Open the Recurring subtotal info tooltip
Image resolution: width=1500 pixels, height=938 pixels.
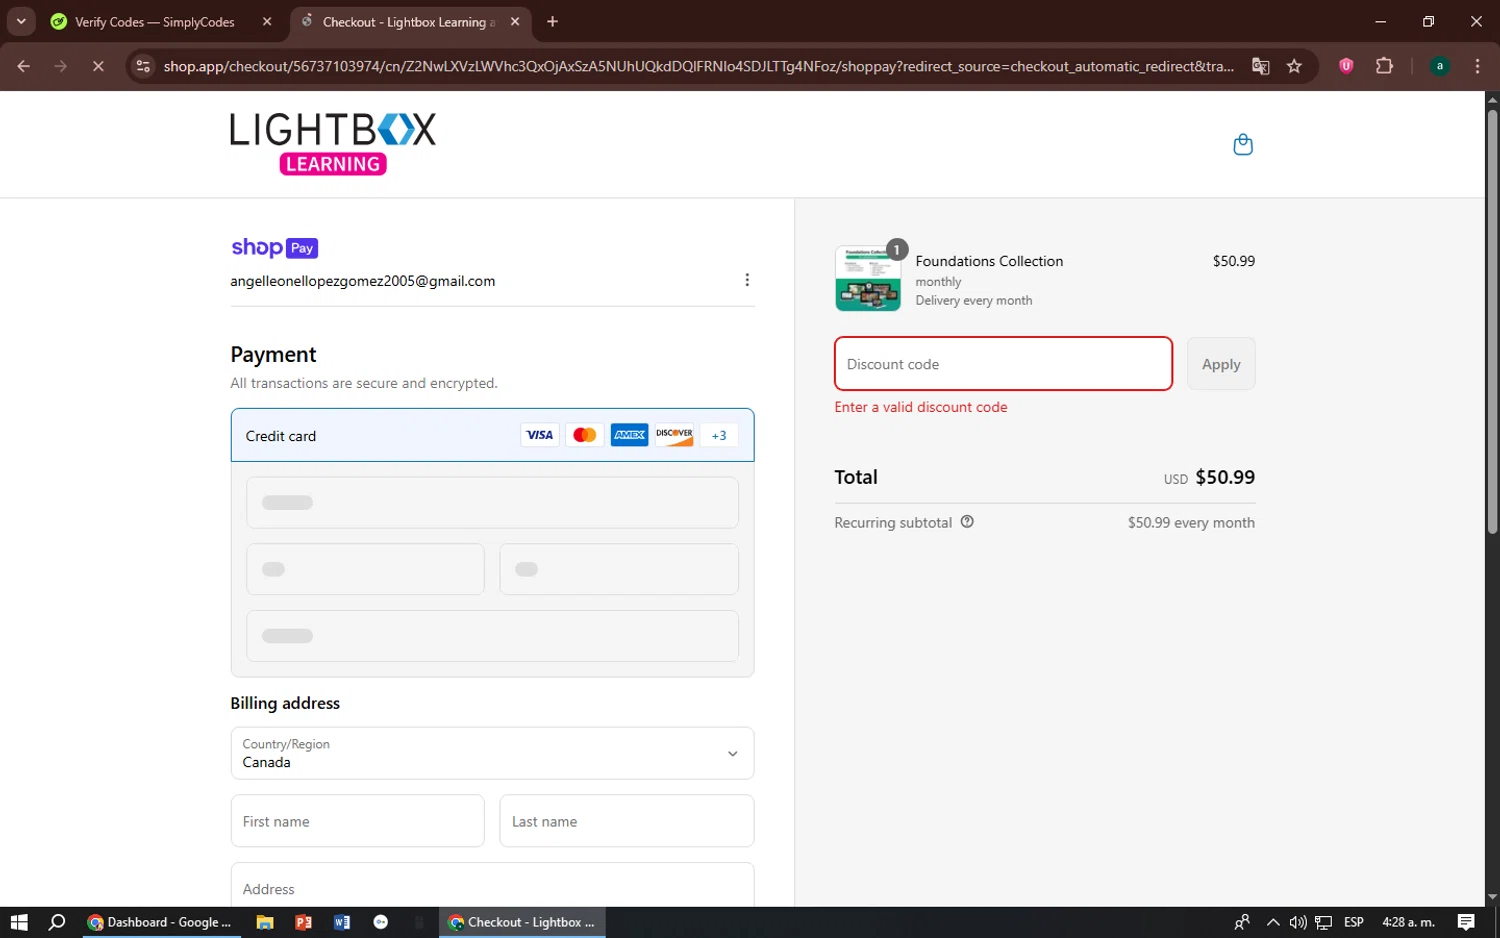[967, 522]
